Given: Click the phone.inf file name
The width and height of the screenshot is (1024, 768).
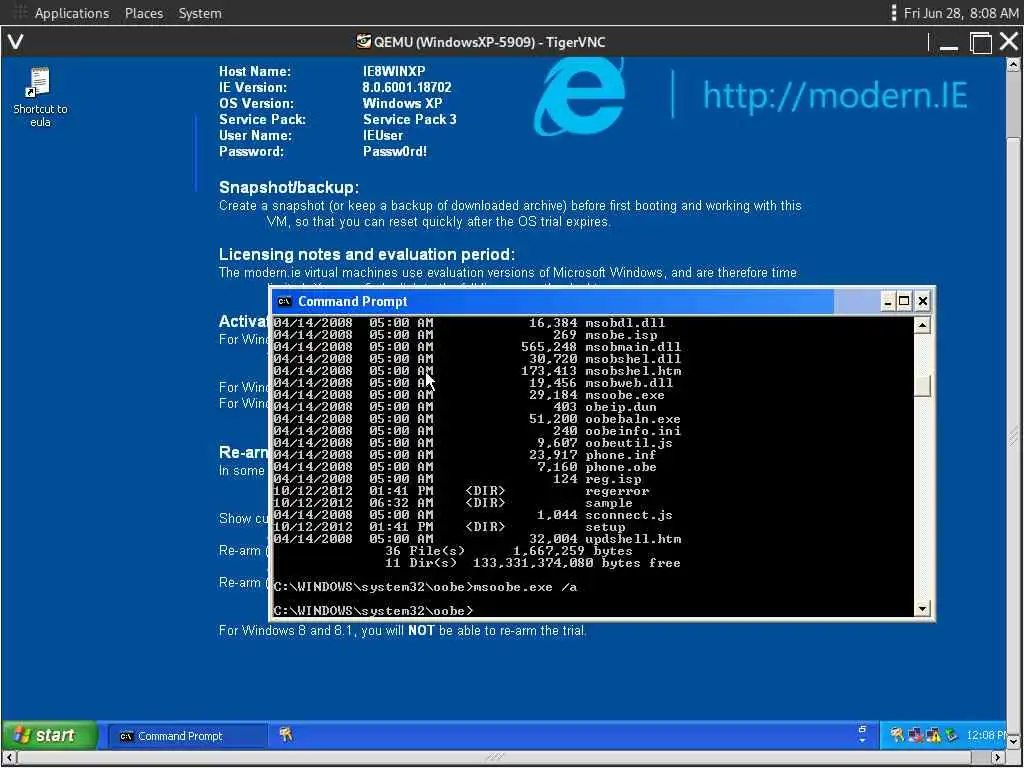Looking at the screenshot, I should coord(620,455).
